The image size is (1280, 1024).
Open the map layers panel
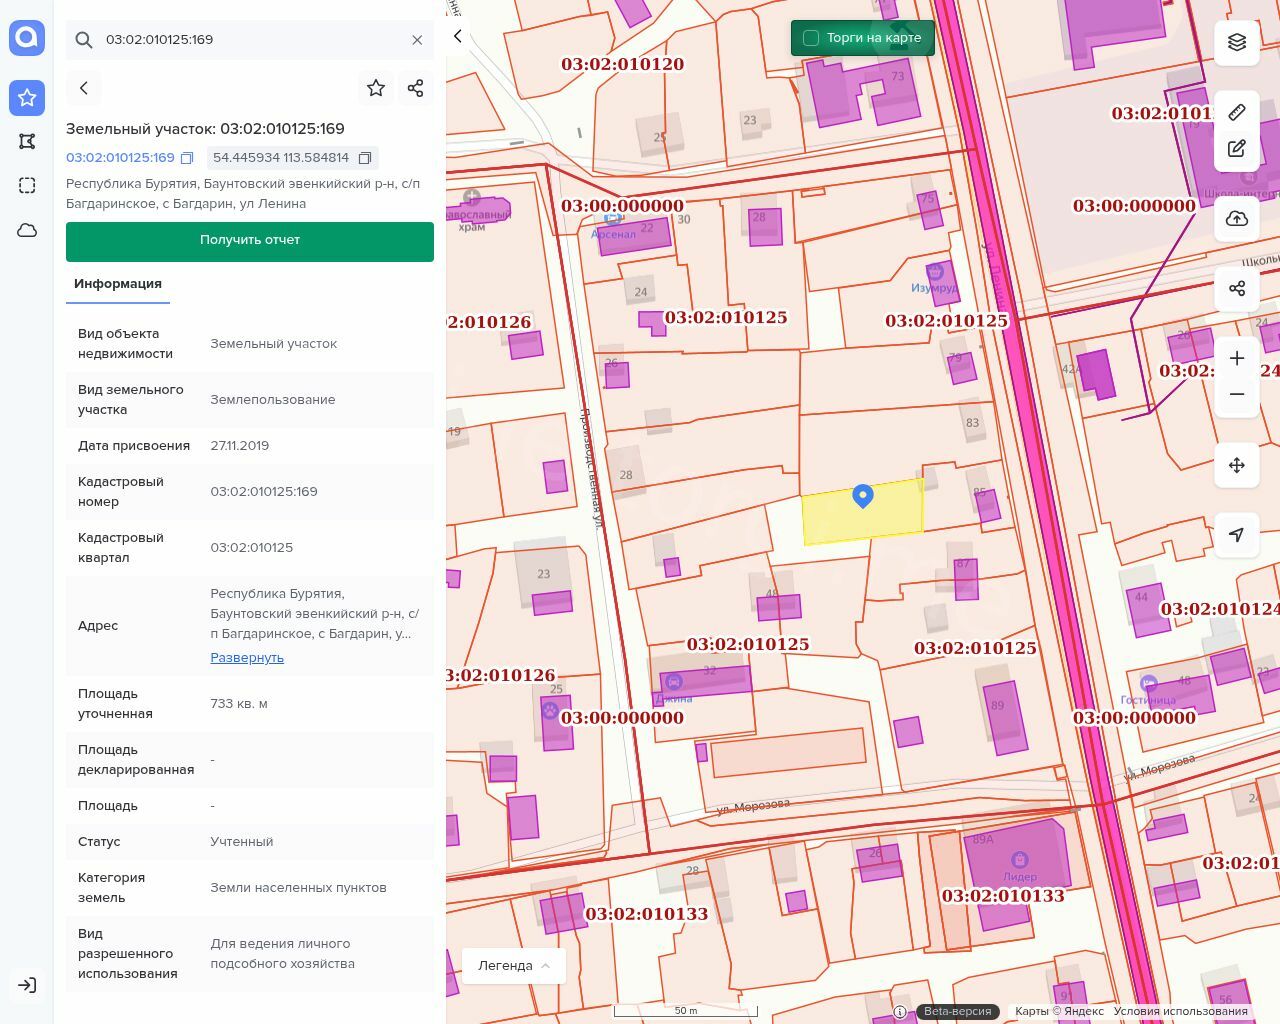[1237, 42]
